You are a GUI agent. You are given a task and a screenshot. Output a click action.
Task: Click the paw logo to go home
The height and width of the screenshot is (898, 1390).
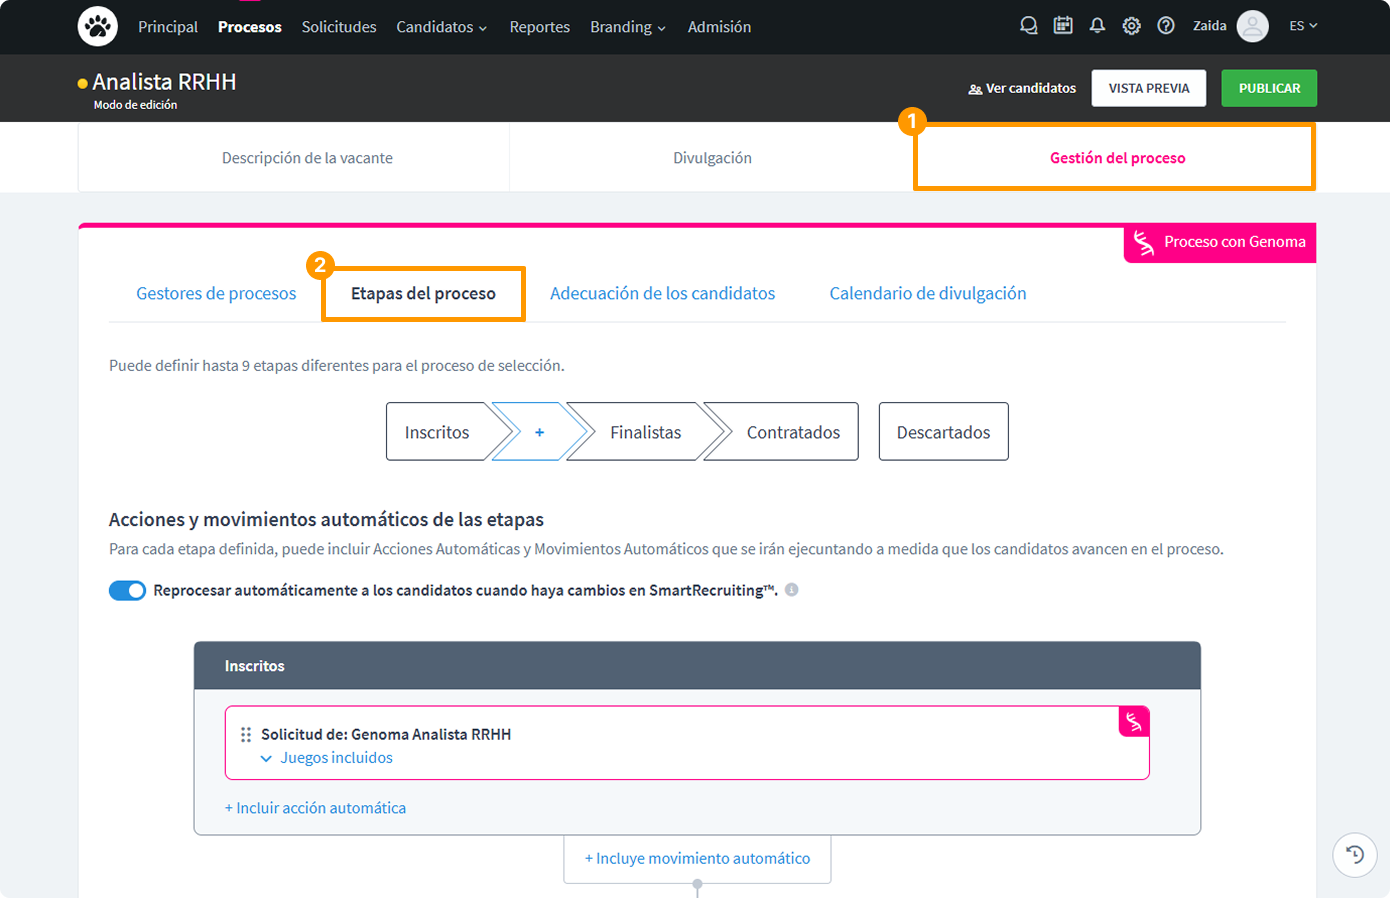(x=97, y=26)
